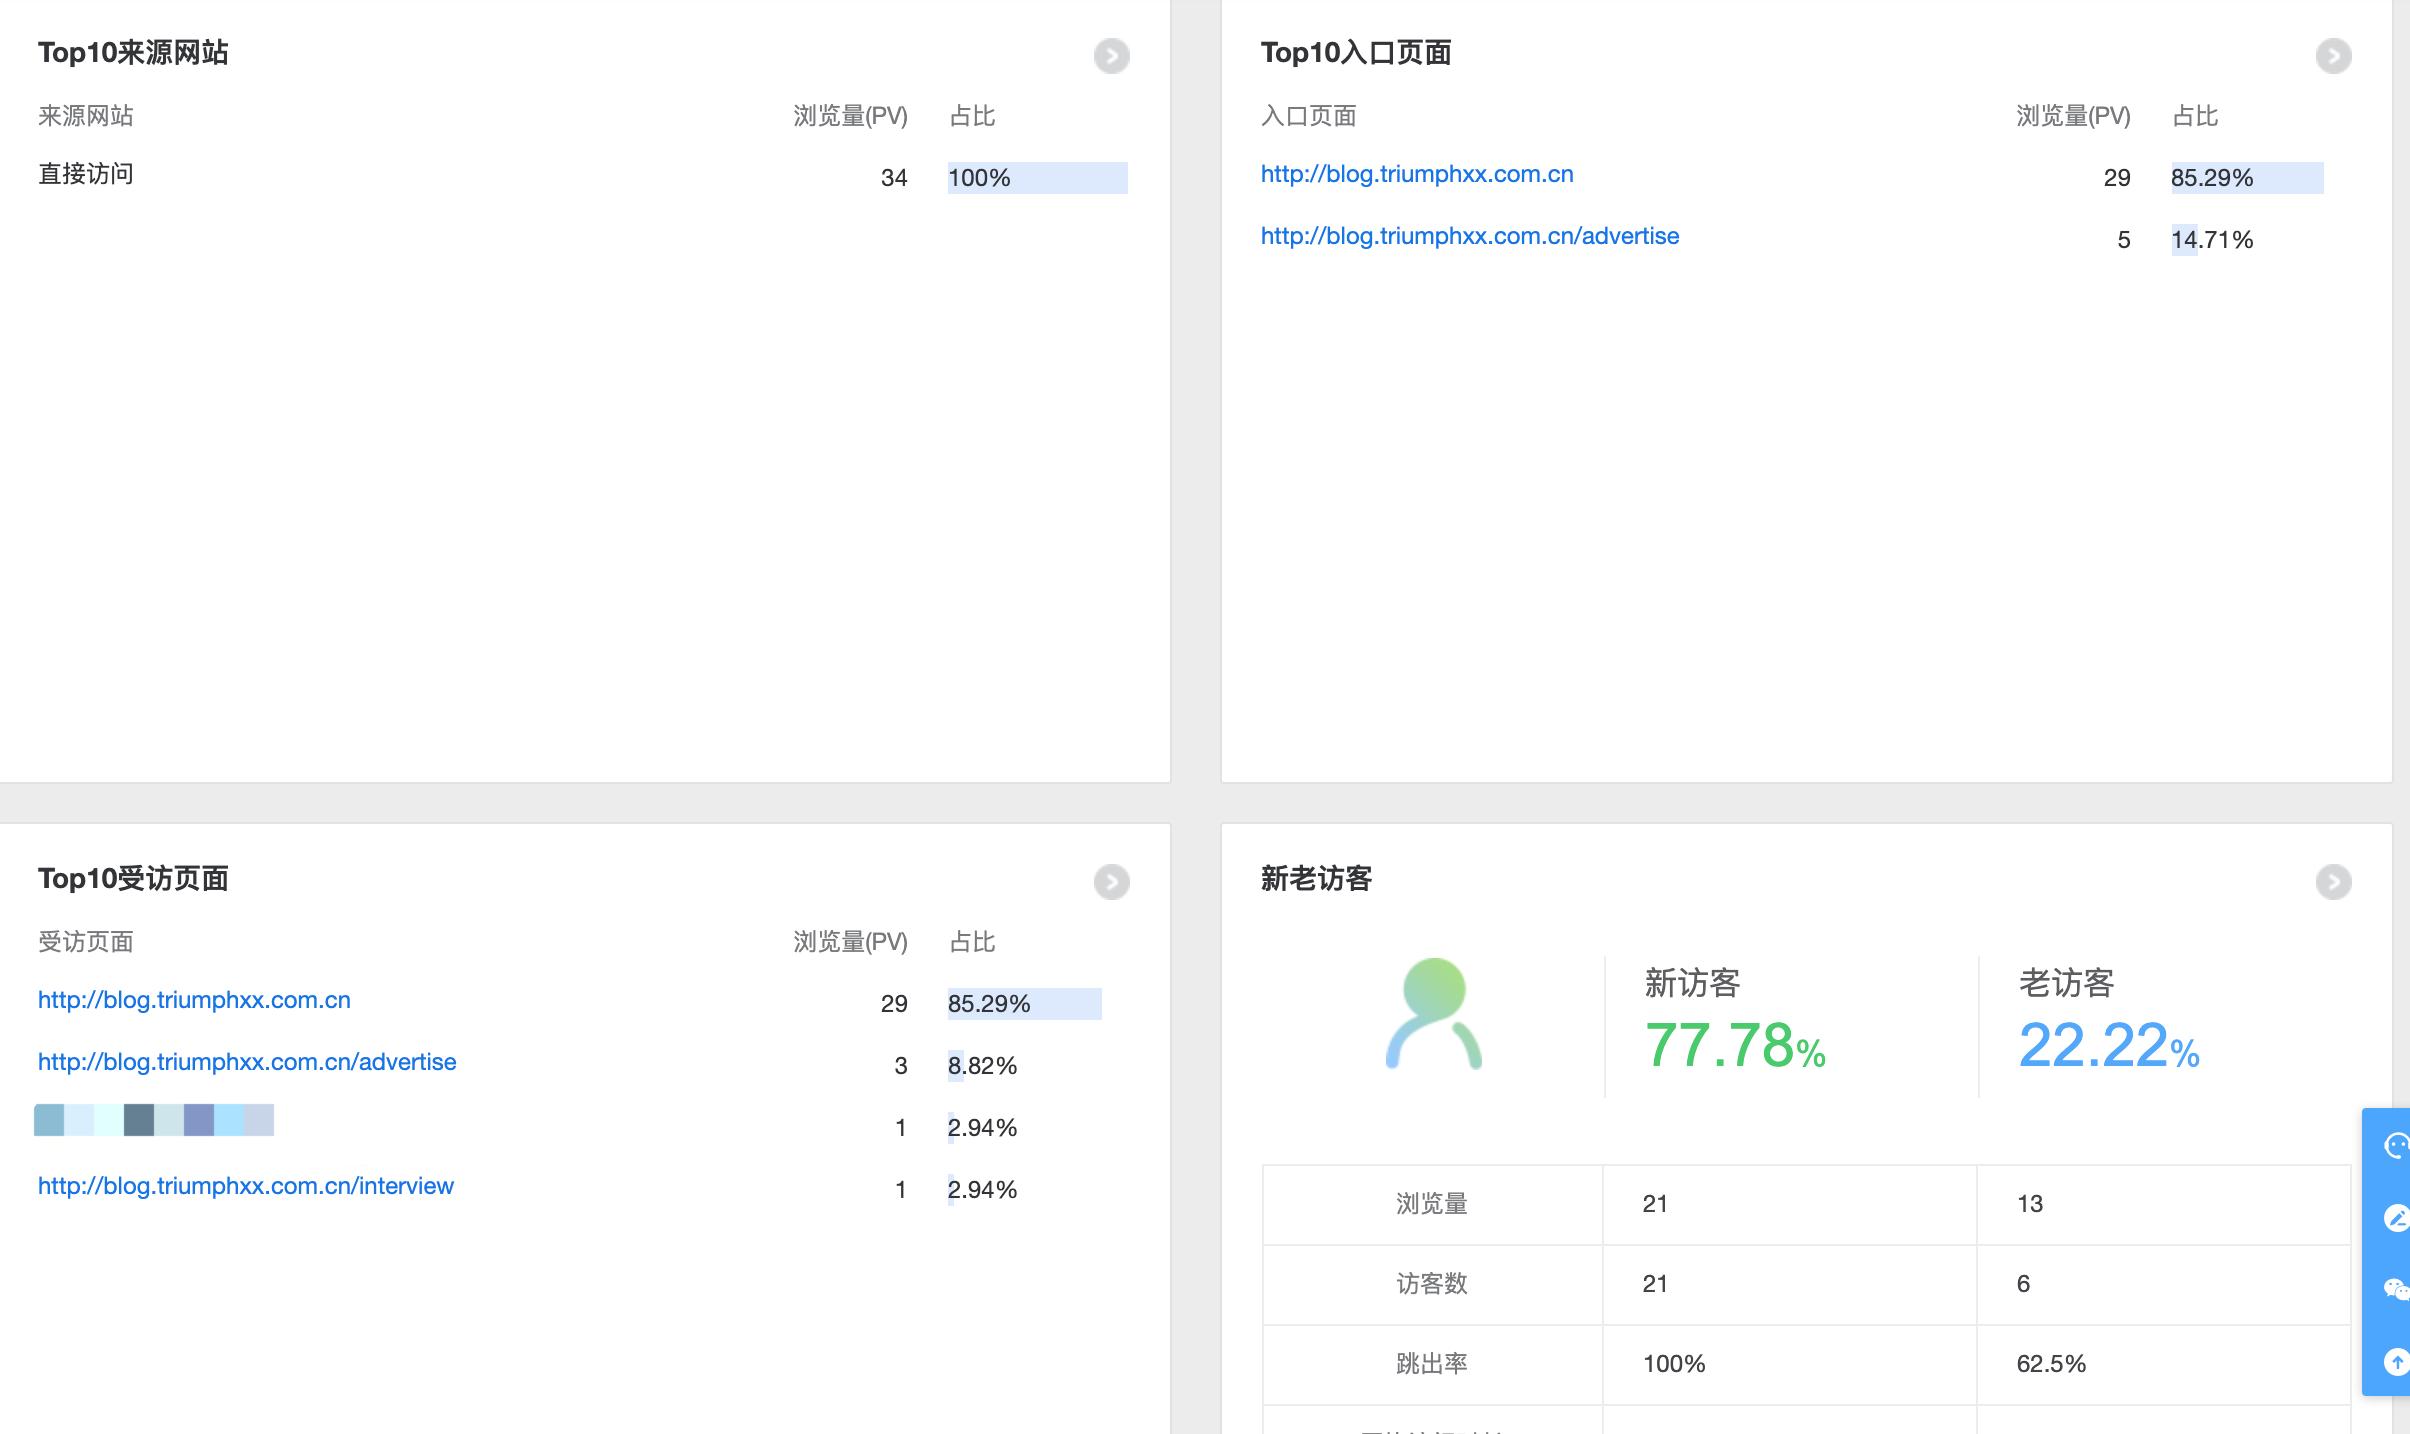Click the back-to-top arrow in the floating sidebar
Screen dimensions: 2410x1434
pos(2399,1362)
